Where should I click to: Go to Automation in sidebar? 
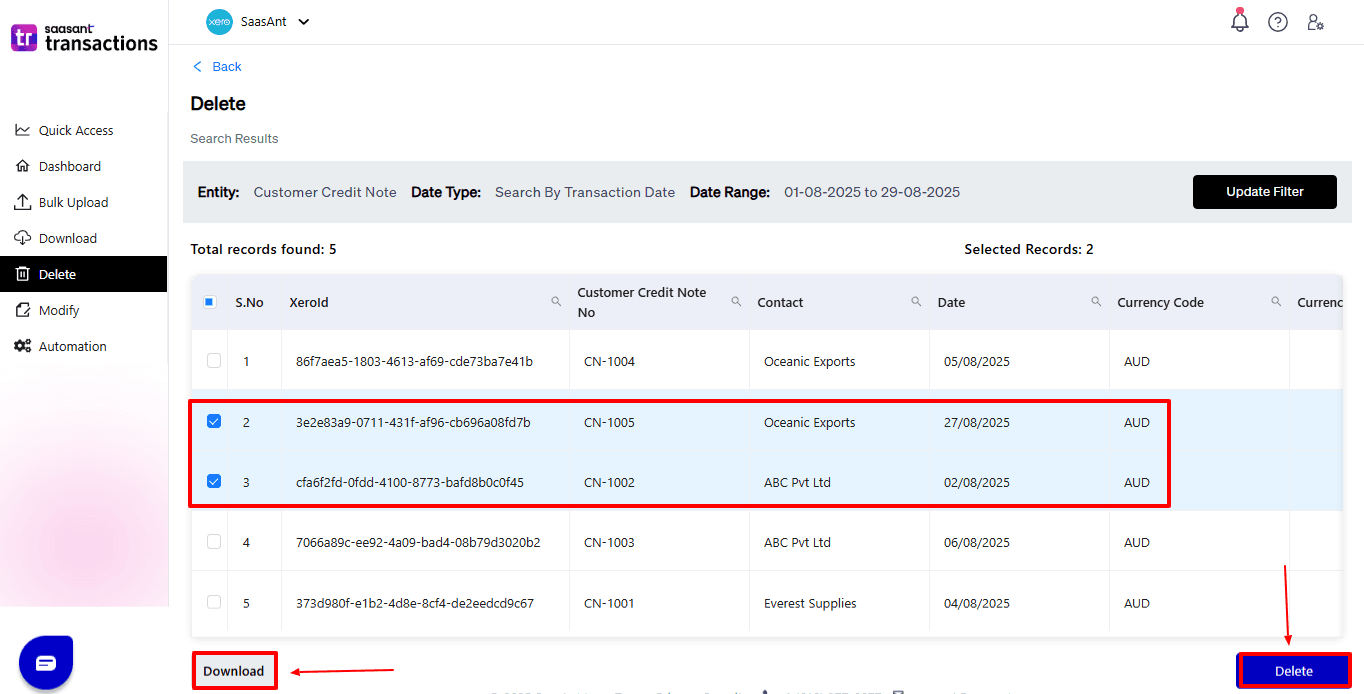[x=72, y=346]
